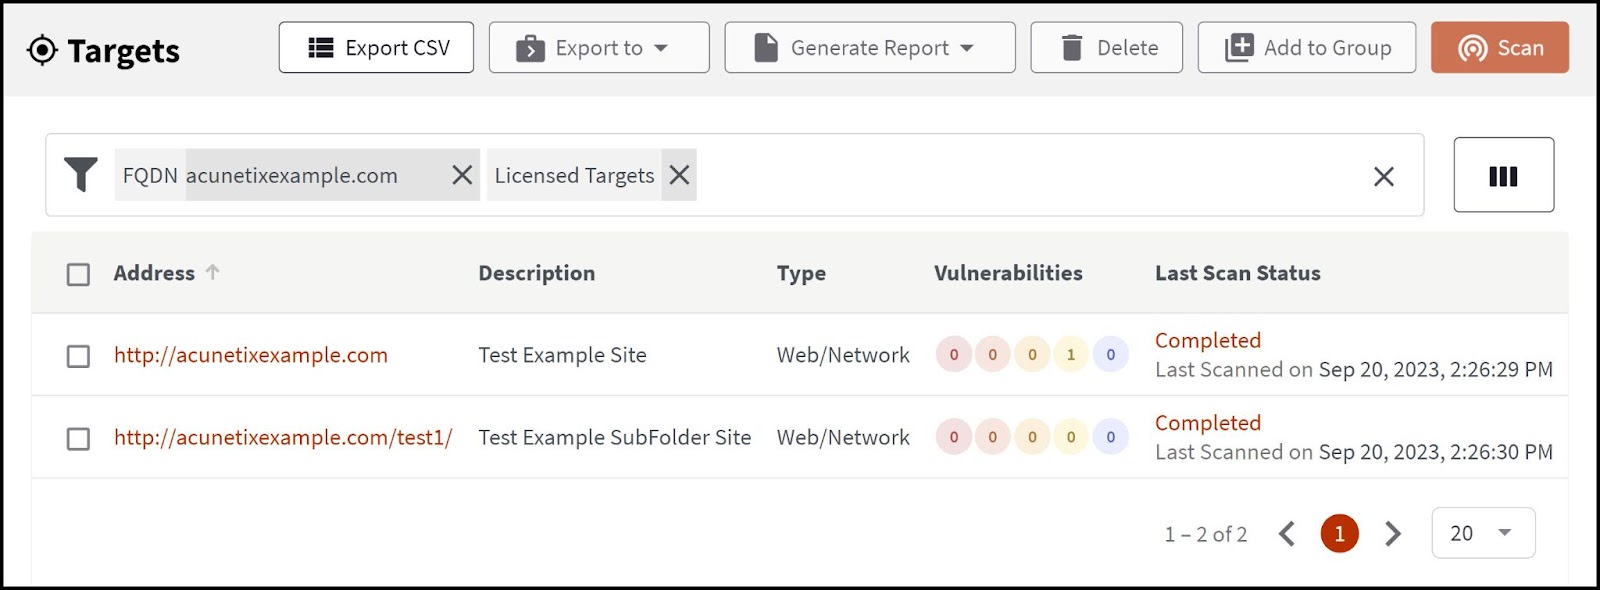Click Add to Group button

tap(1306, 48)
